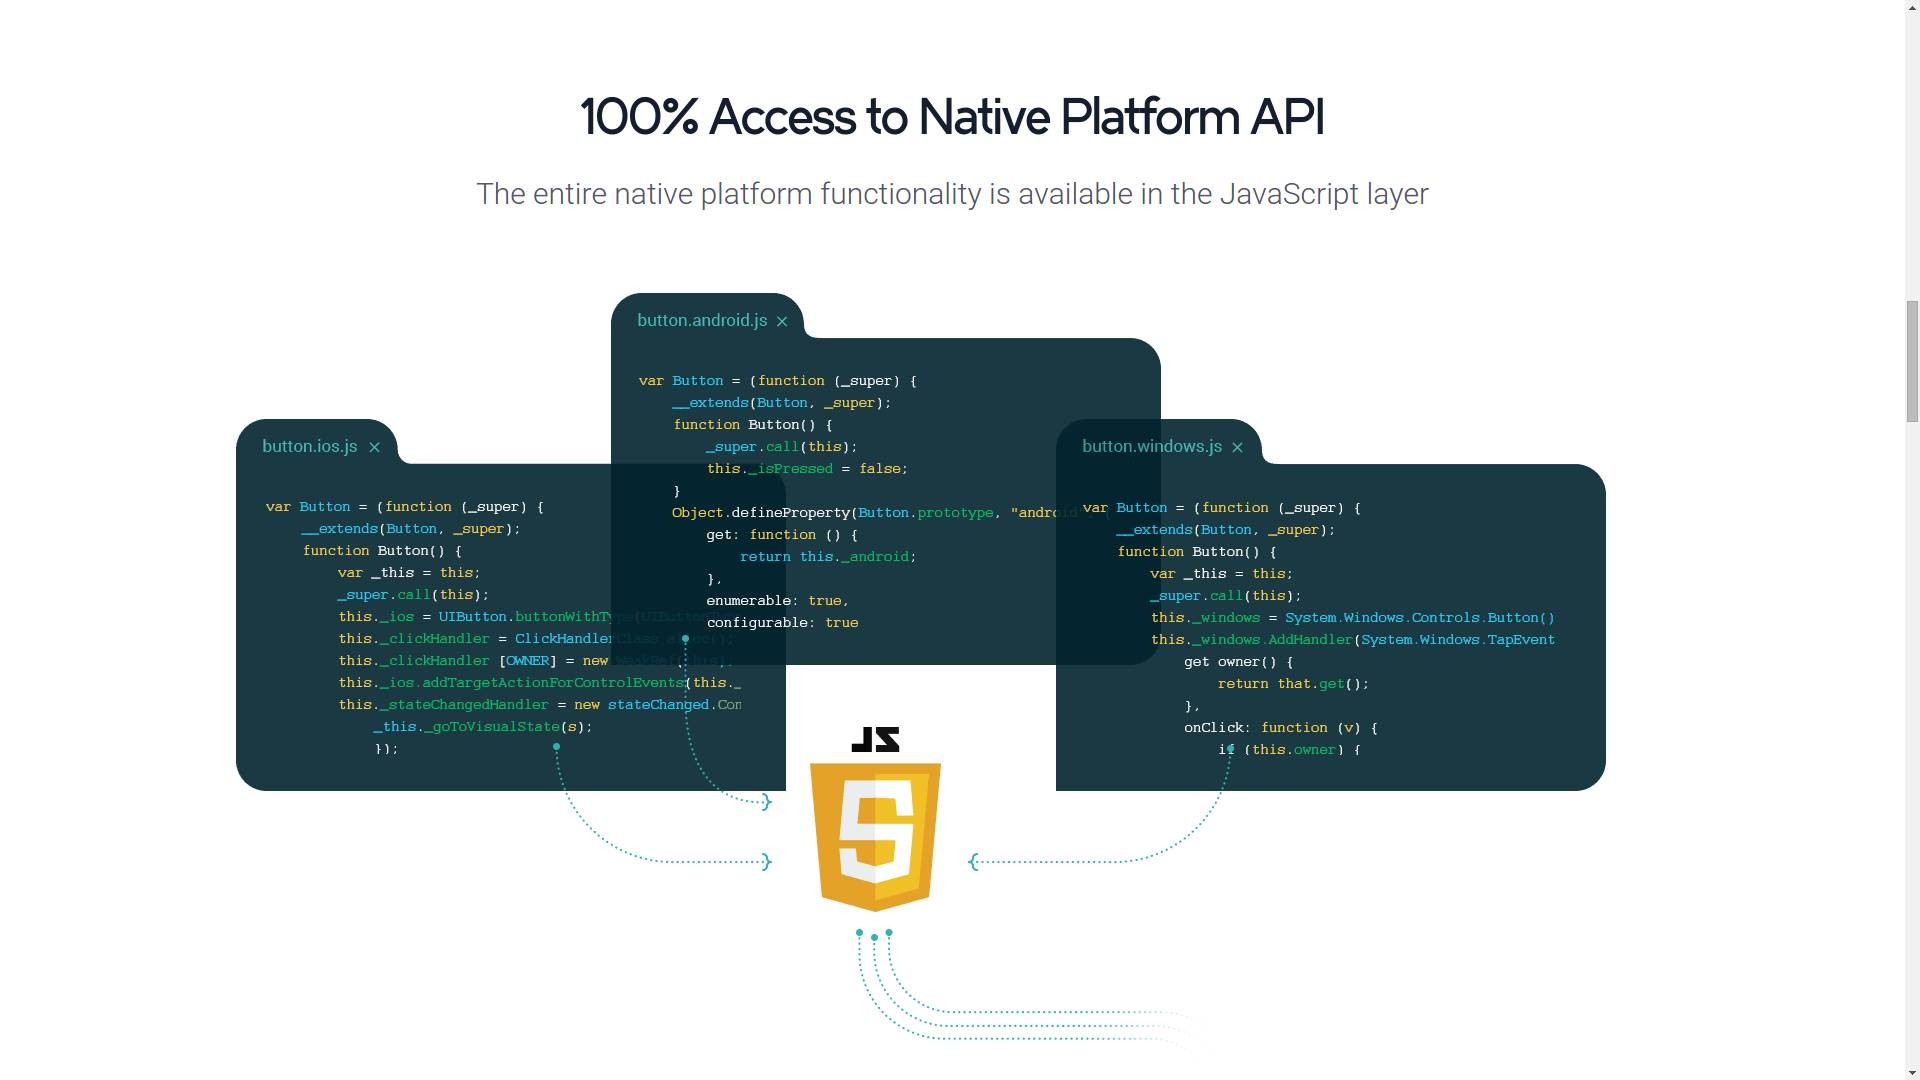This screenshot has height=1080, width=1920.
Task: Click "this._windows.AddHandler" code line
Action: (x=1352, y=640)
